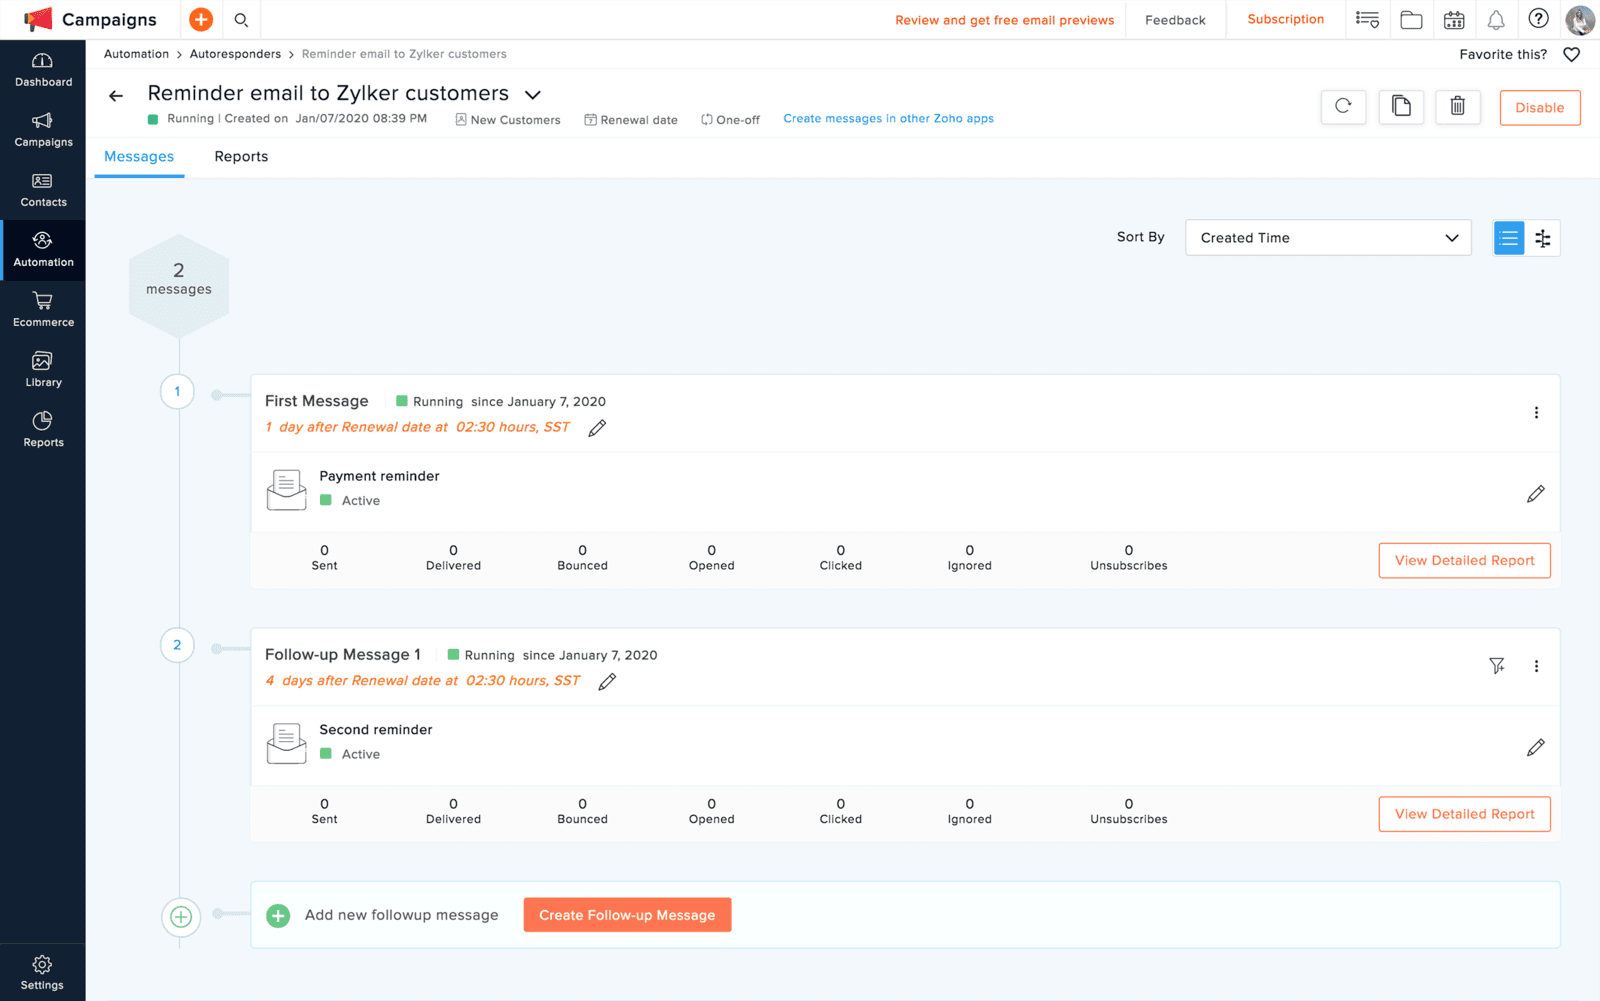Open First Message more options menu
Screen dimensions: 1600x1001
click(1537, 413)
